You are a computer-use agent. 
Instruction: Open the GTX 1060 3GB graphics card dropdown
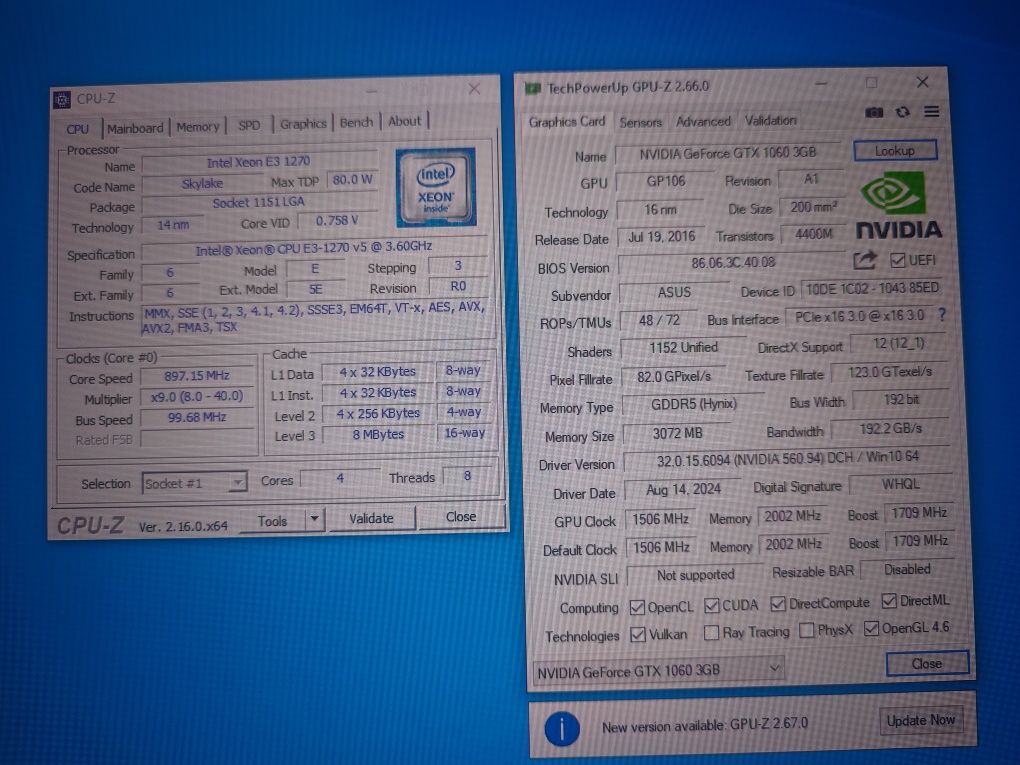tap(658, 670)
